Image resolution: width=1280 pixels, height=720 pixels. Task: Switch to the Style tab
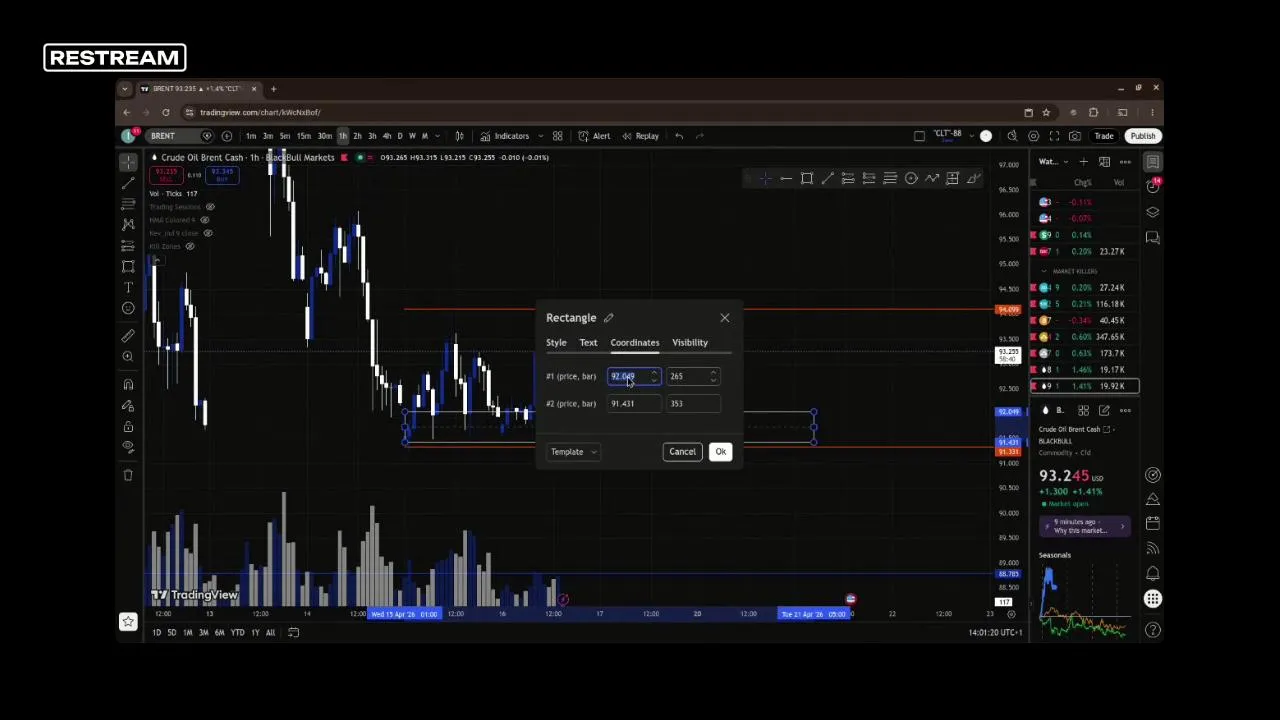[556, 343]
